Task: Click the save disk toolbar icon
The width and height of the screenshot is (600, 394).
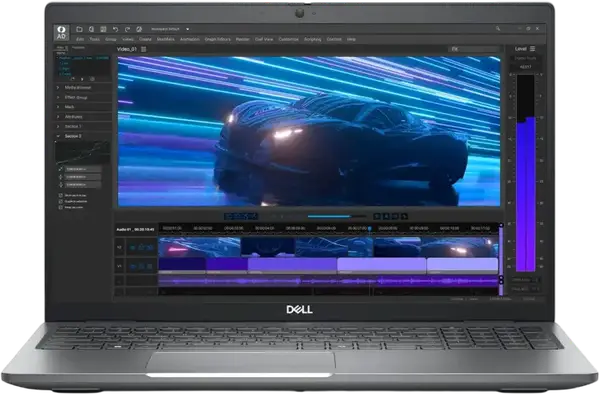Action: pos(103,29)
